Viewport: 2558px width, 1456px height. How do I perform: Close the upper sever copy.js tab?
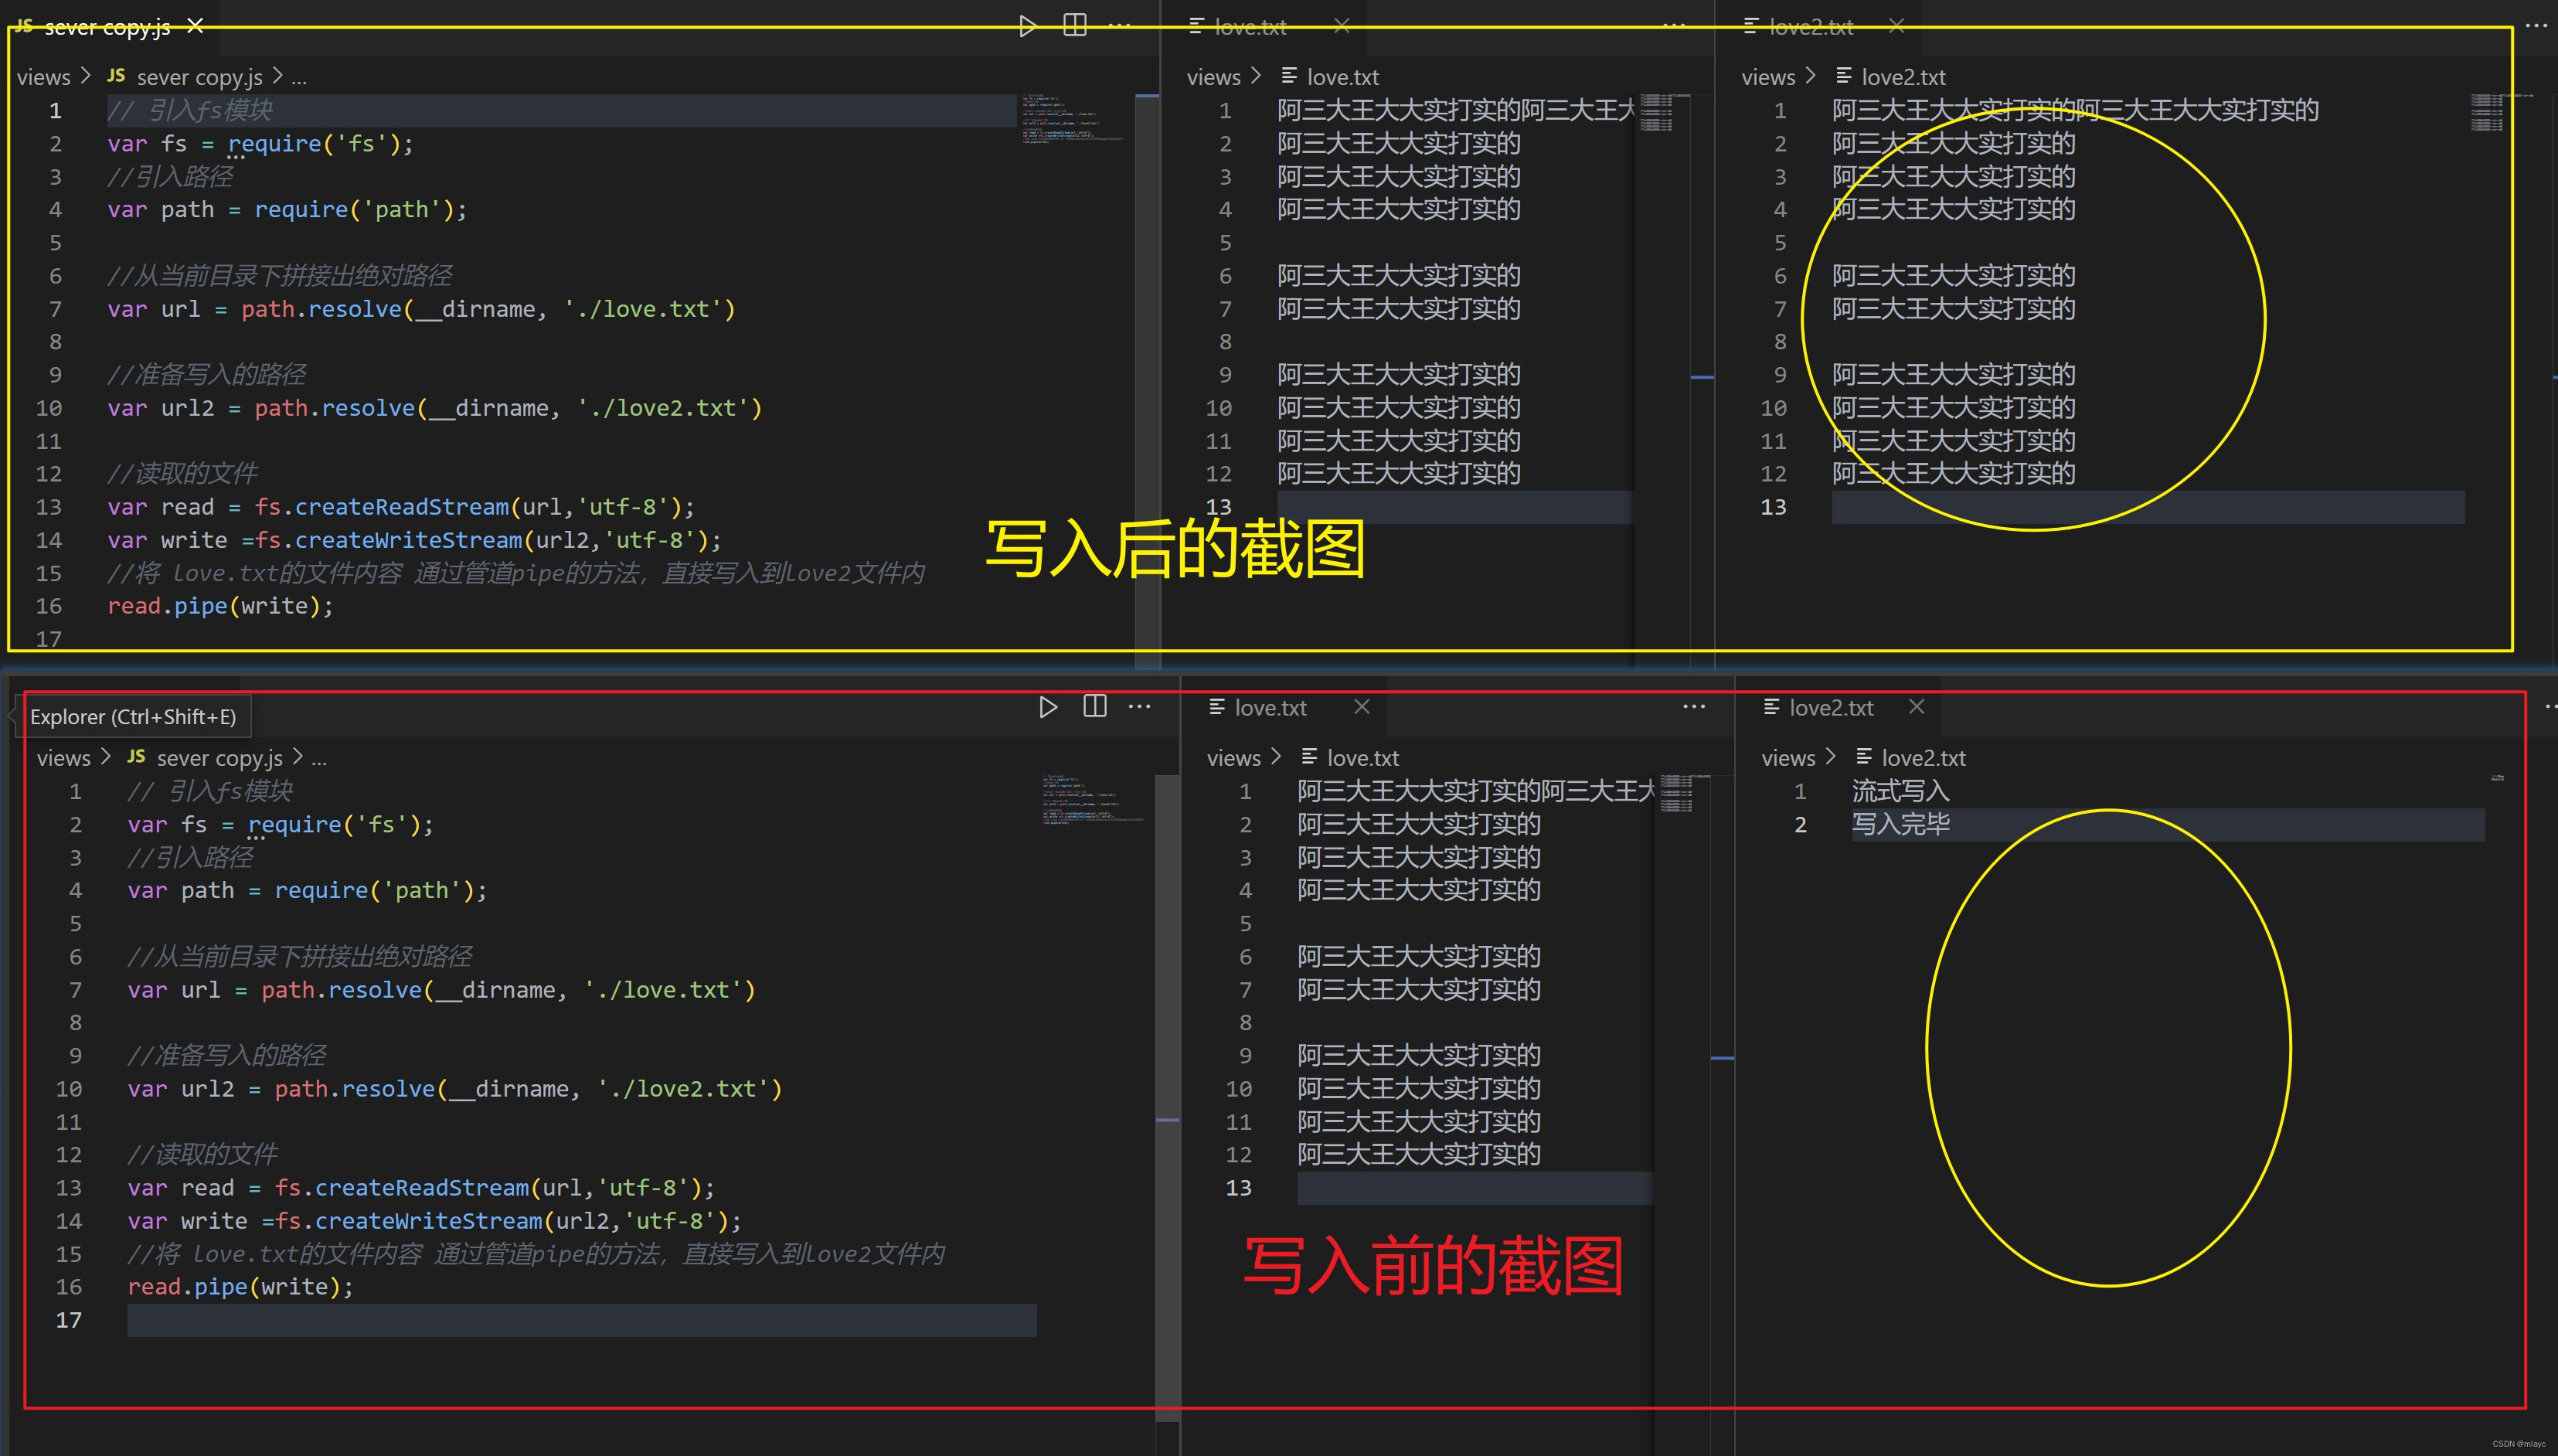point(195,25)
